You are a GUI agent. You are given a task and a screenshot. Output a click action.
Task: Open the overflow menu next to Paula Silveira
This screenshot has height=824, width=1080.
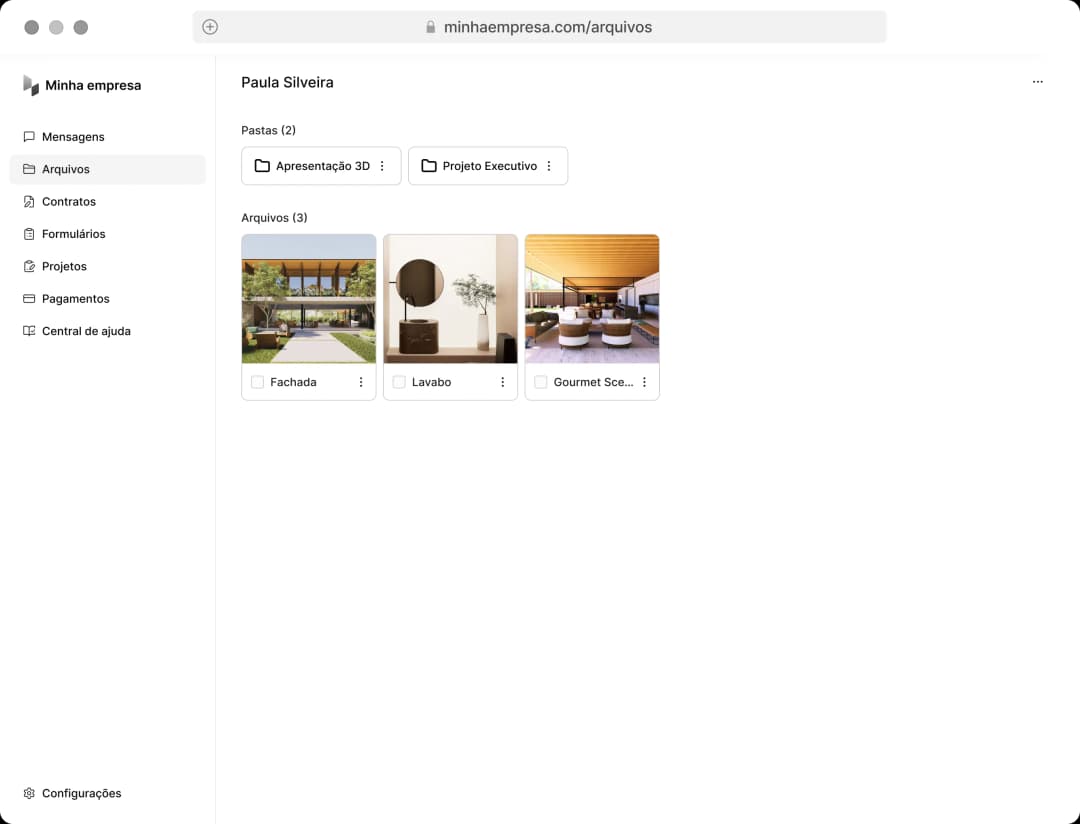click(1038, 81)
